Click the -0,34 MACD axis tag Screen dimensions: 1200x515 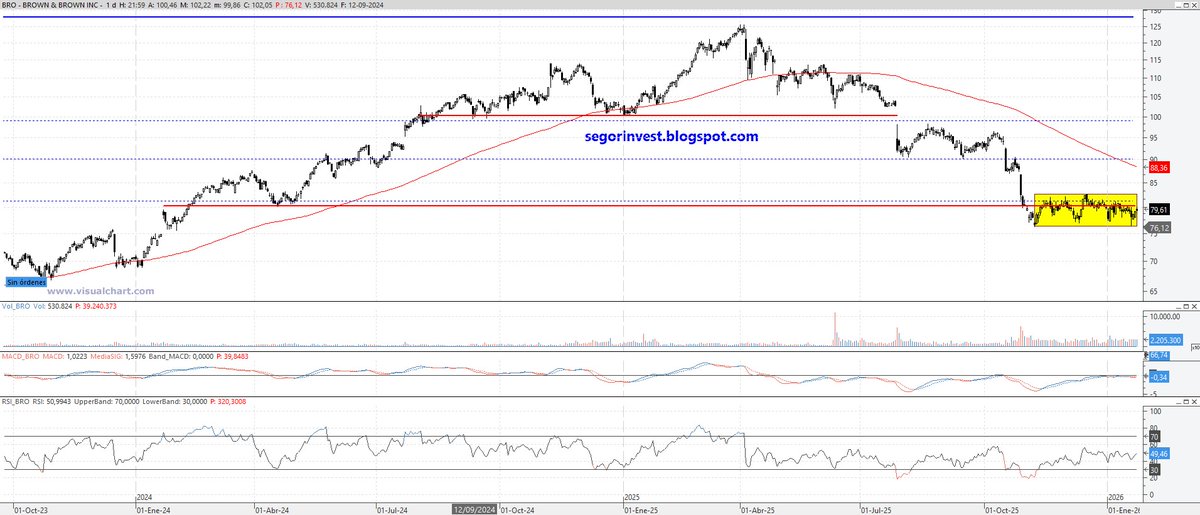click(x=1160, y=376)
